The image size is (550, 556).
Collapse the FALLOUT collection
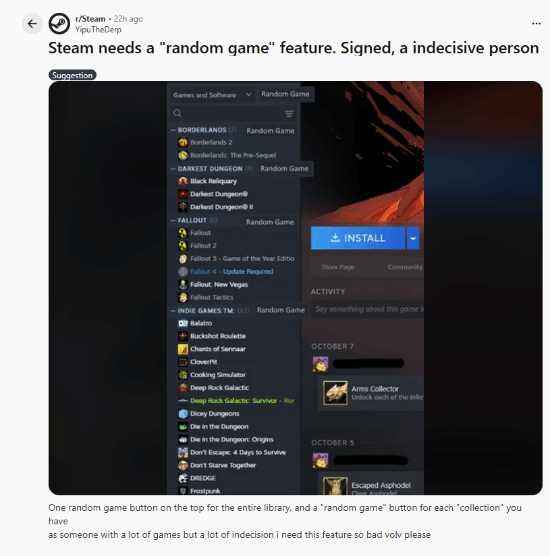pos(173,221)
